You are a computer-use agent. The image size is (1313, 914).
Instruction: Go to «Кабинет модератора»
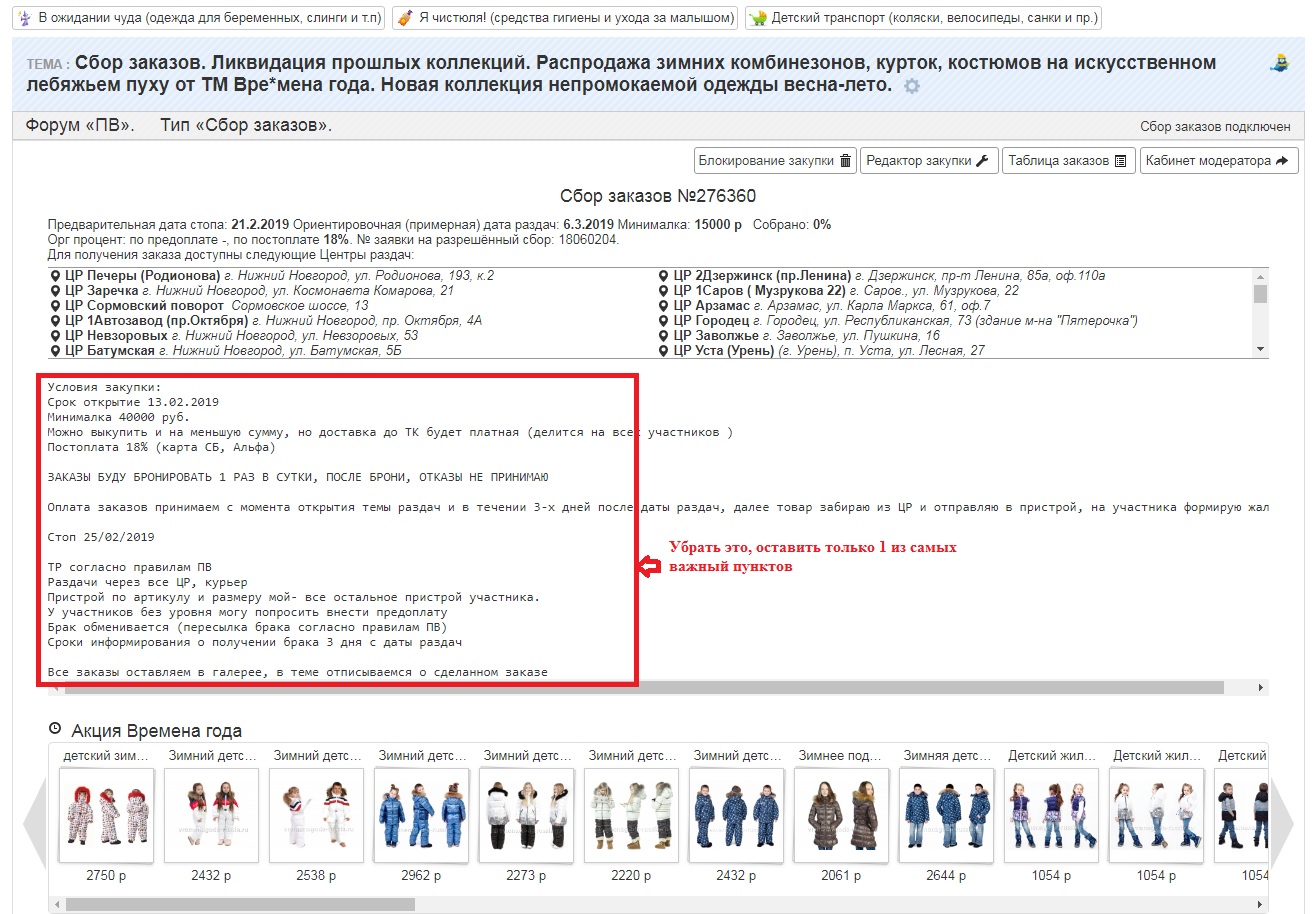tap(1219, 161)
